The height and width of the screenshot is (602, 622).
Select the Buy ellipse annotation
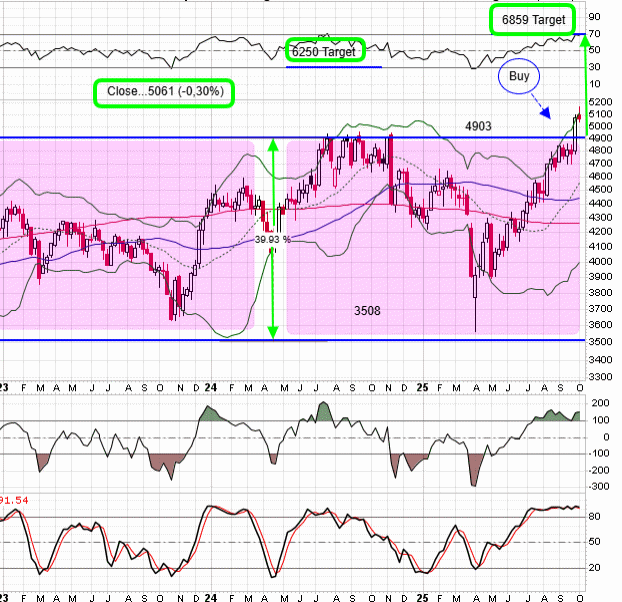520,75
